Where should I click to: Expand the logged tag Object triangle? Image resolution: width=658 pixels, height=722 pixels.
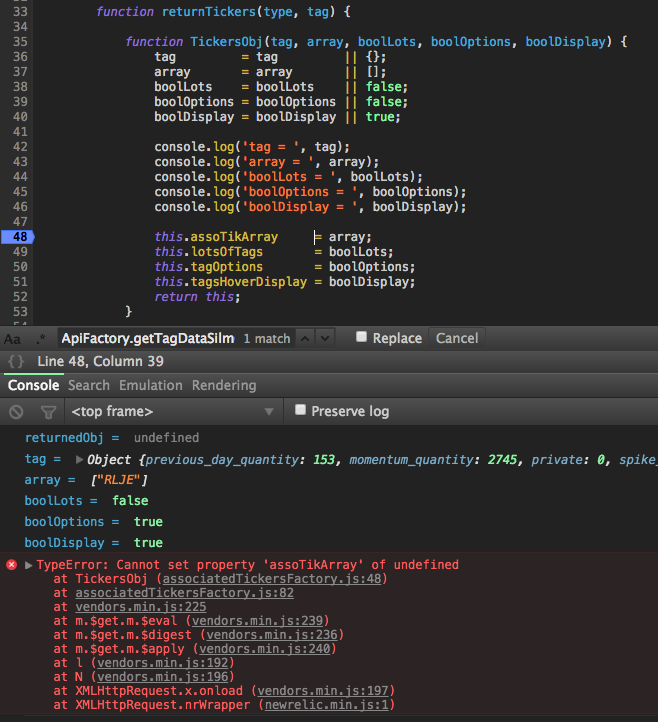[x=79, y=460]
